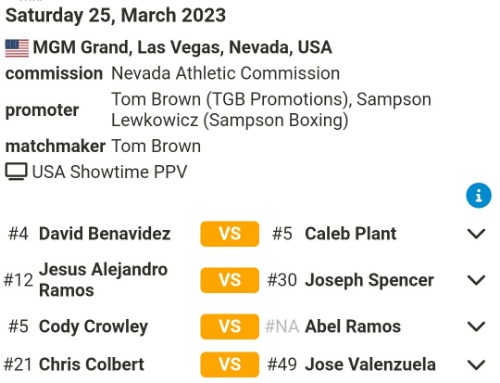Expand the Colbert vs Valenzuela bout
This screenshot has height=383, width=500.
pyautogui.click(x=476, y=365)
